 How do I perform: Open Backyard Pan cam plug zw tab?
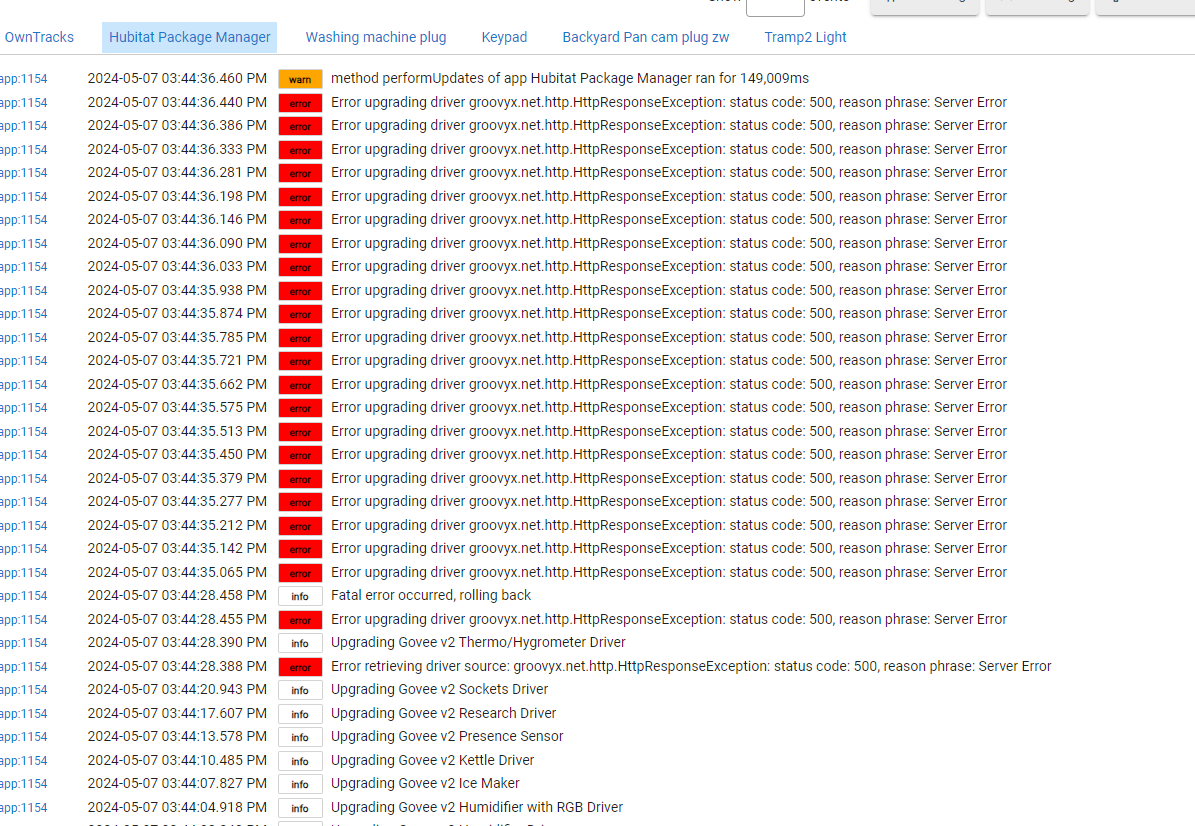pos(646,37)
